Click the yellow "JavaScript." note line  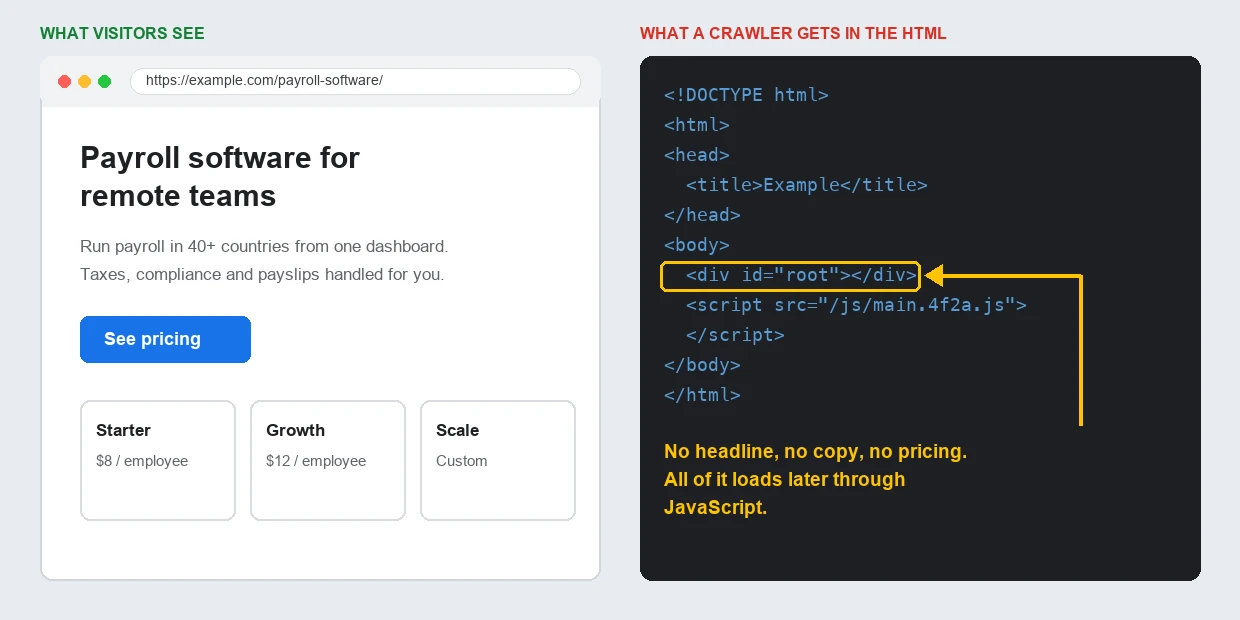[715, 508]
